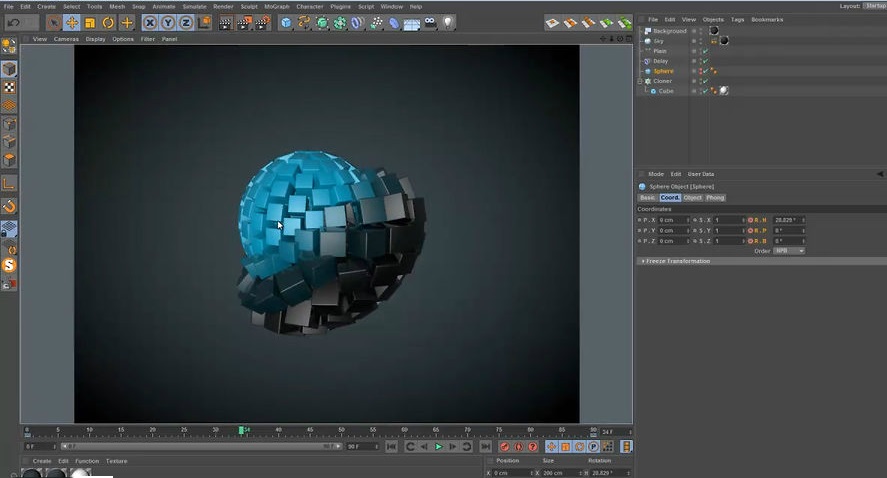The width and height of the screenshot is (887, 478).
Task: Switch to the Object tab in Attributes
Action: tap(693, 197)
